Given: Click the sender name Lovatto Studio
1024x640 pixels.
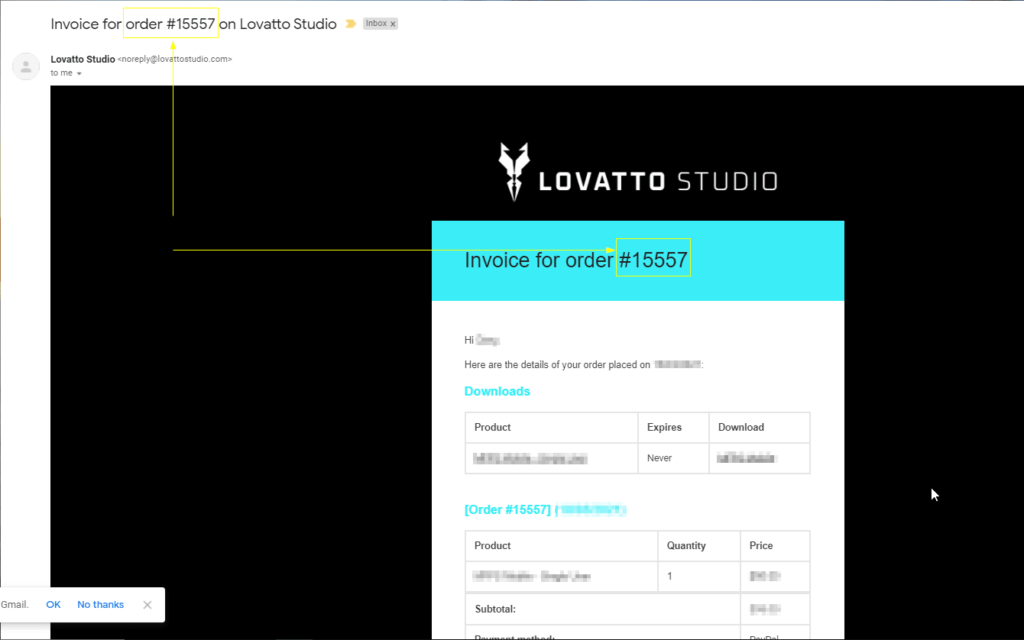Looking at the screenshot, I should click(x=81, y=58).
